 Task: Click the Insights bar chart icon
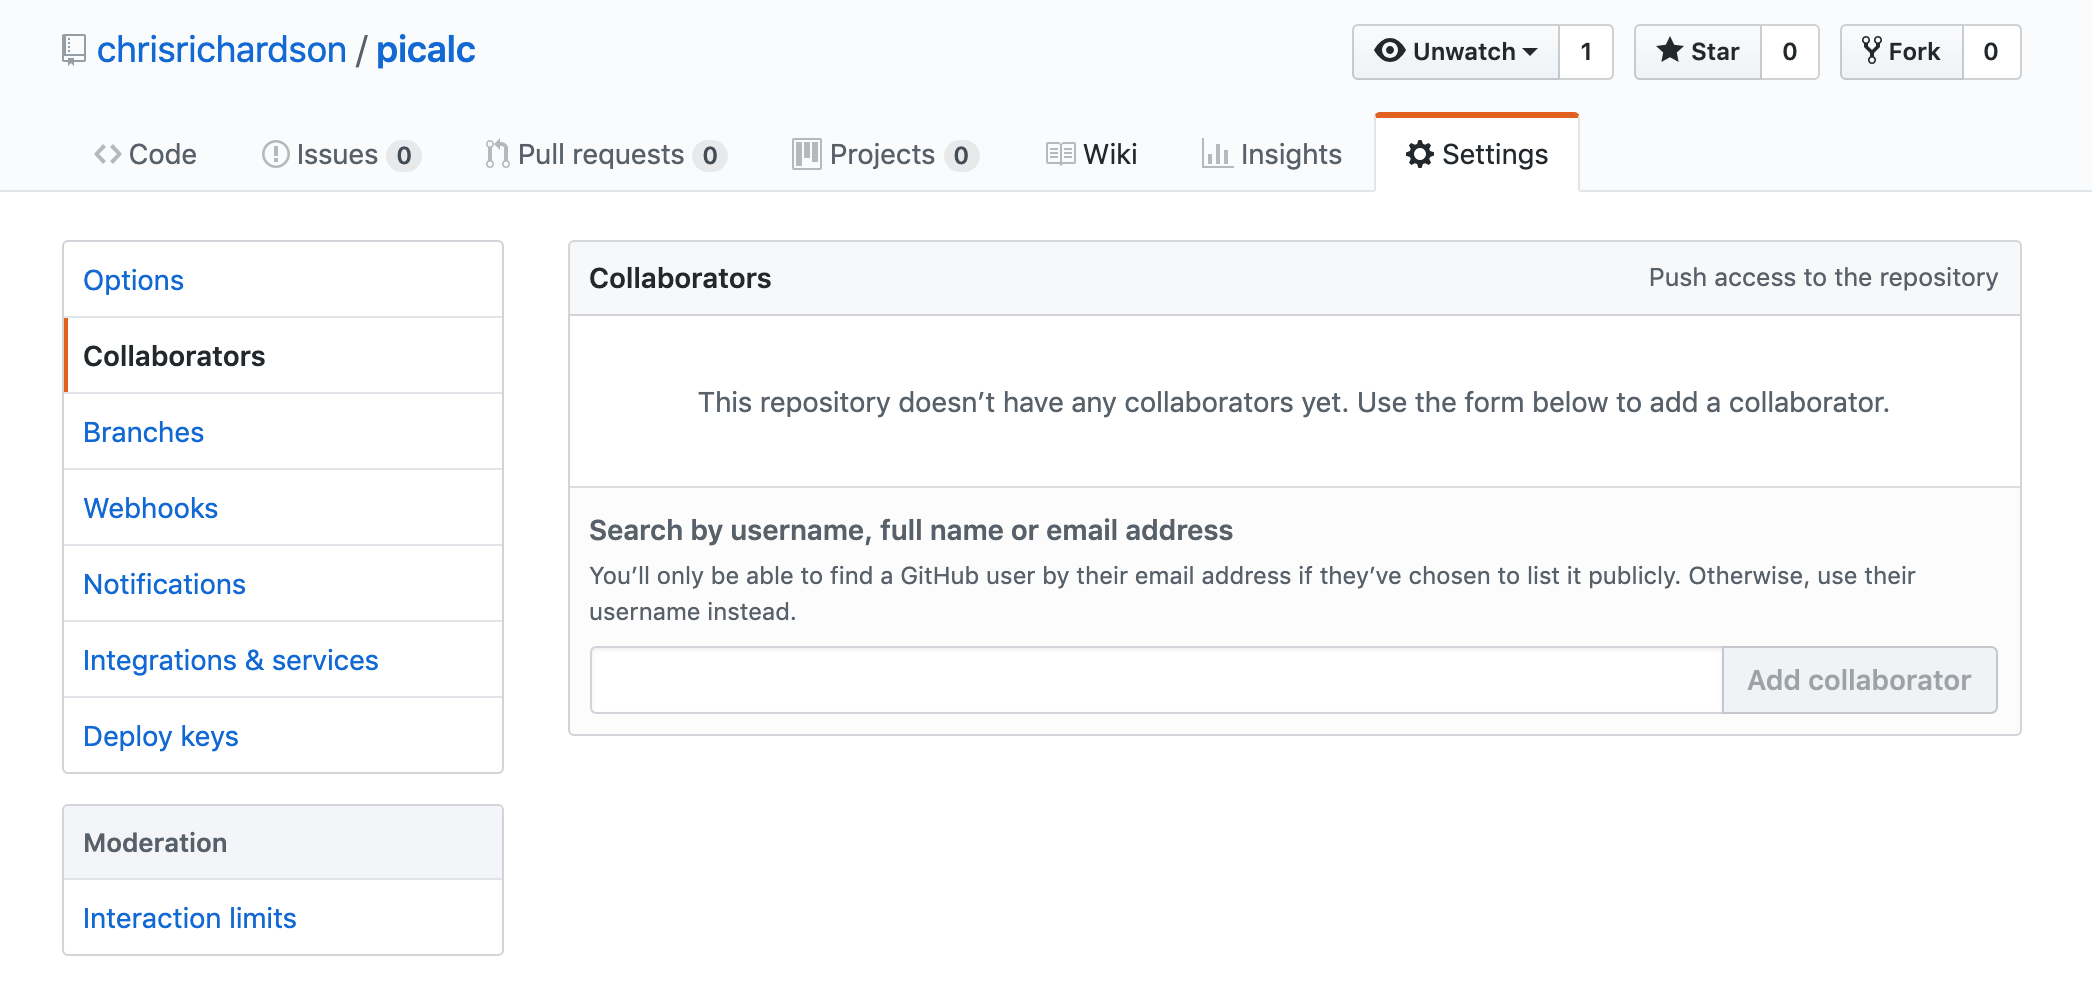tap(1216, 154)
